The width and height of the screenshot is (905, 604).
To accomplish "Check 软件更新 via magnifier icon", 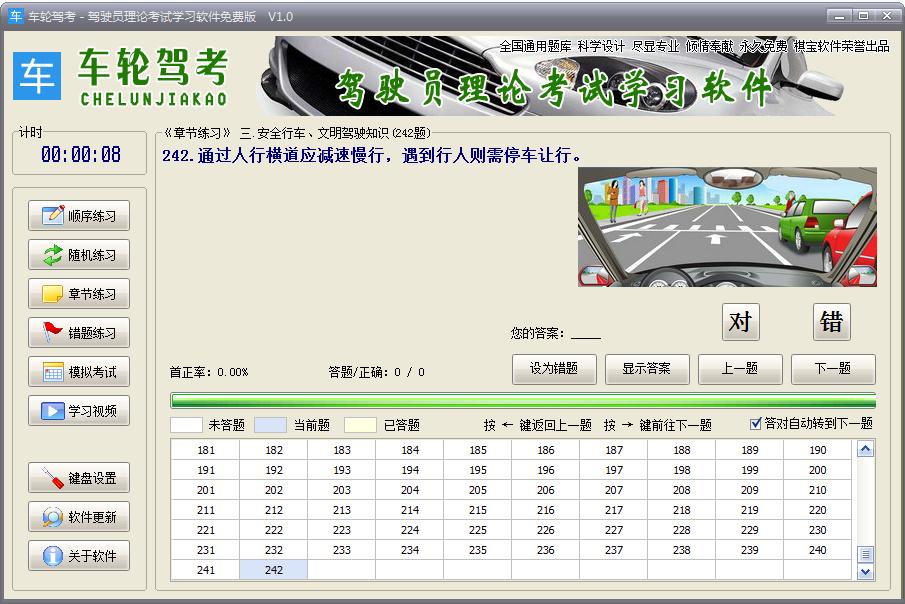I will [52, 517].
